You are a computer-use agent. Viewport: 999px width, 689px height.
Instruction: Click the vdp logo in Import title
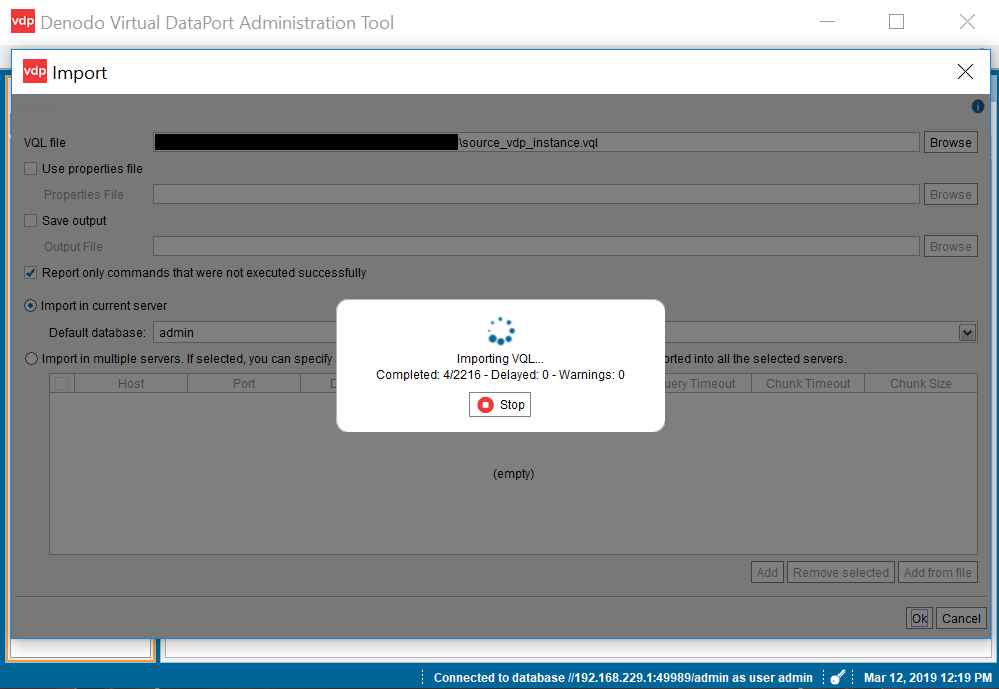(x=35, y=71)
